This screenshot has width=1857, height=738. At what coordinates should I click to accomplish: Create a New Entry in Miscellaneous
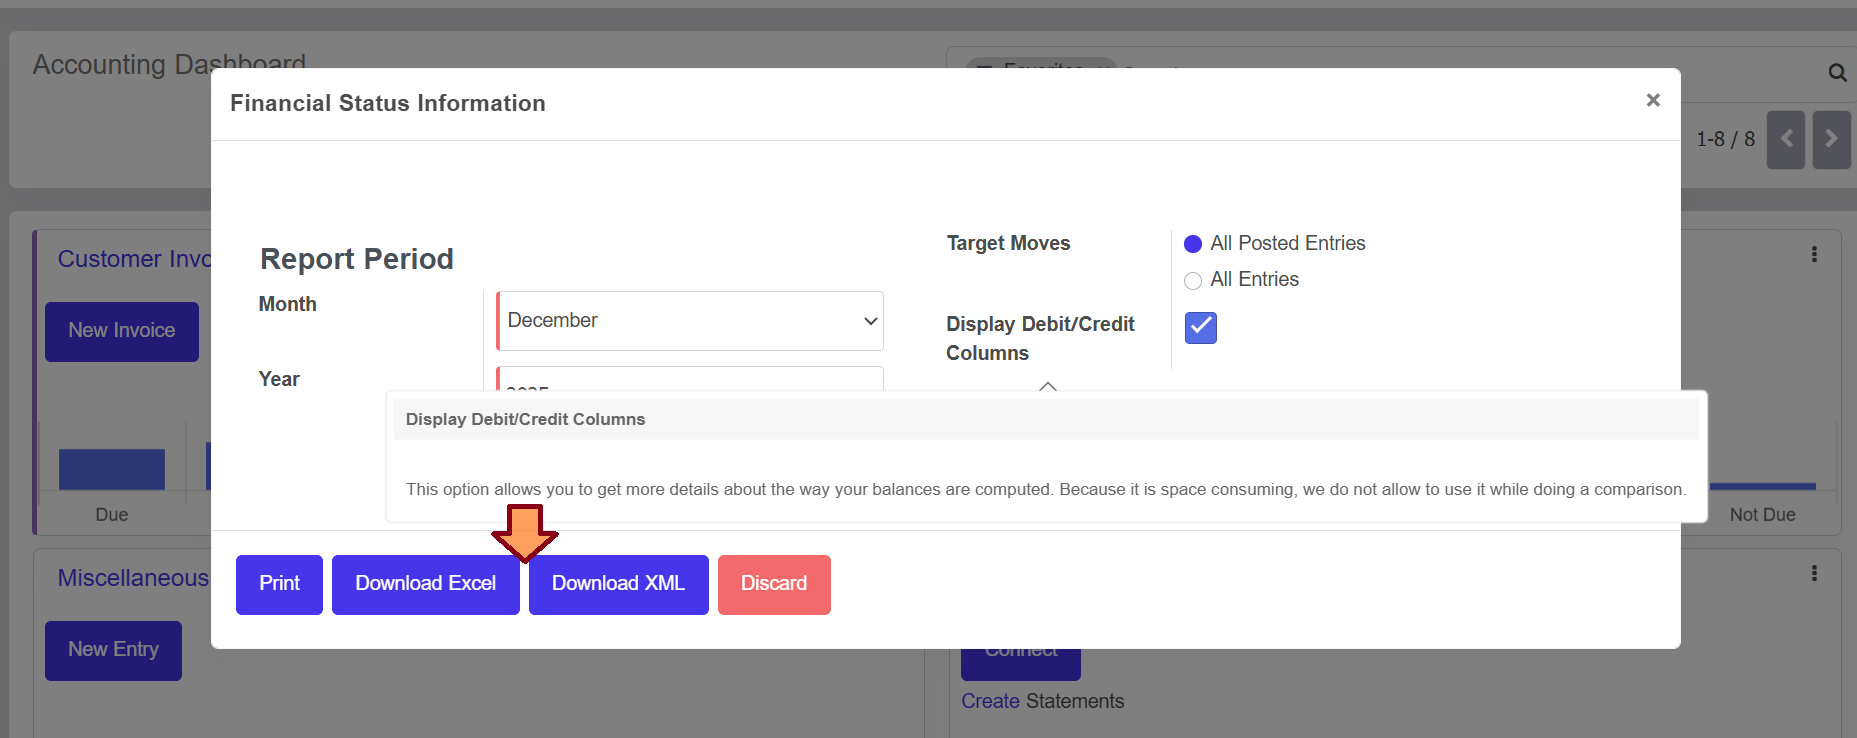click(113, 650)
